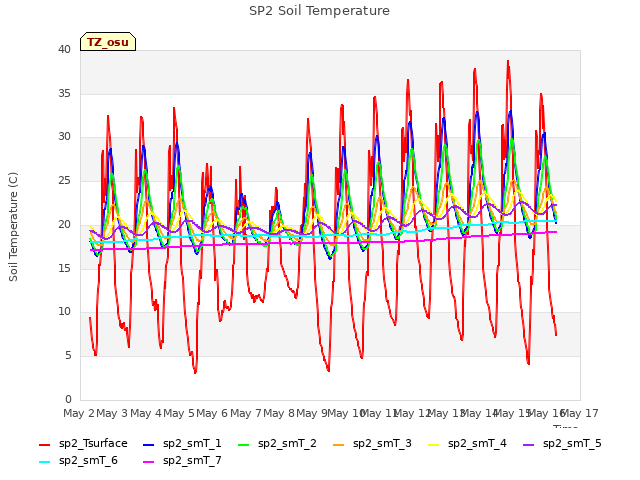Image resolution: width=640 pixels, height=480 pixels.
Task: Click the y-axis tick label 5
Action: (68, 356)
